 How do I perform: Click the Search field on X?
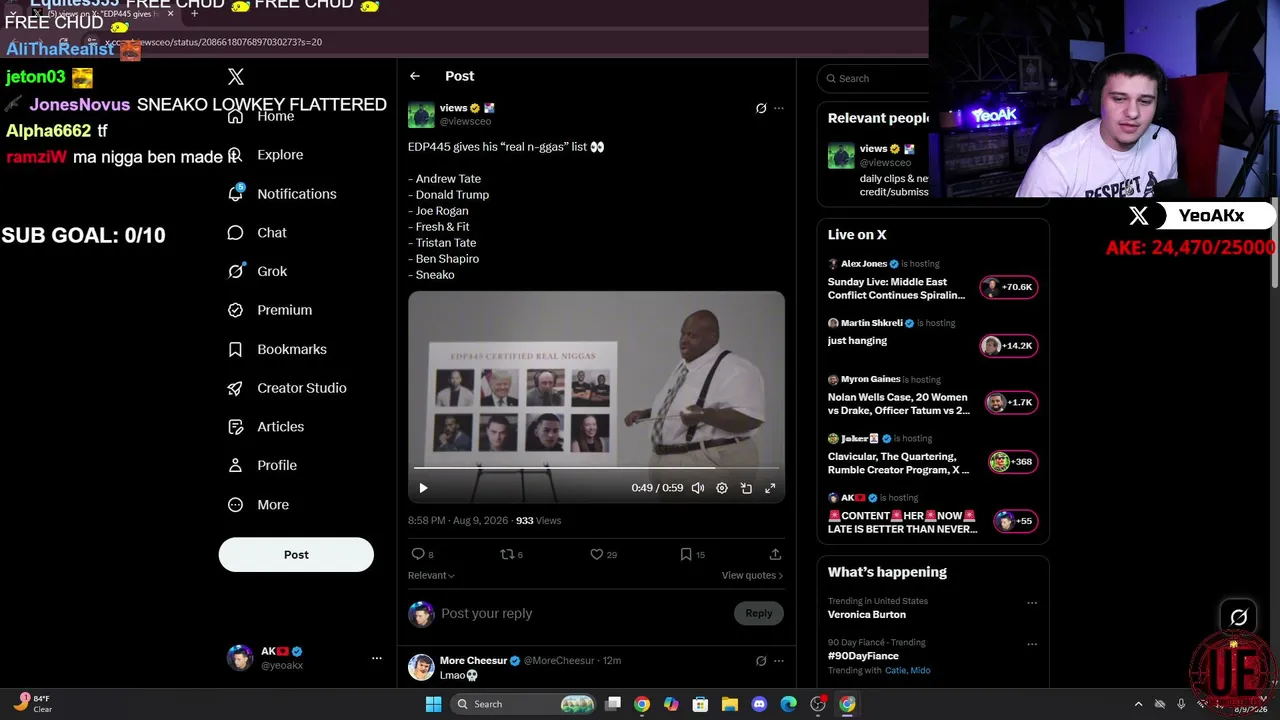click(875, 78)
